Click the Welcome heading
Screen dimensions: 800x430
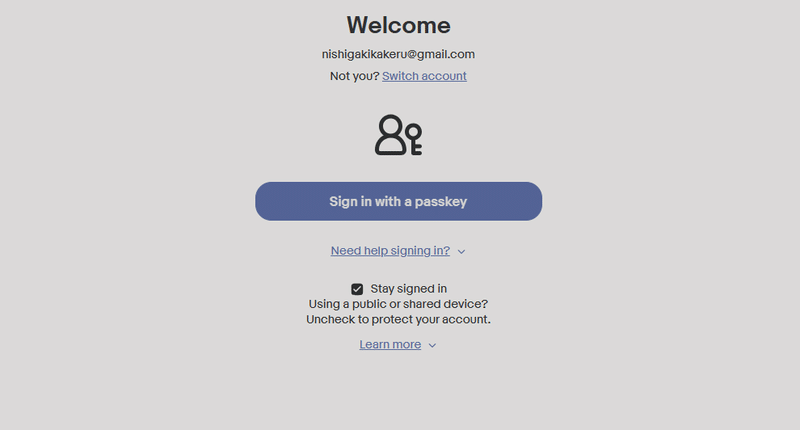(x=398, y=26)
